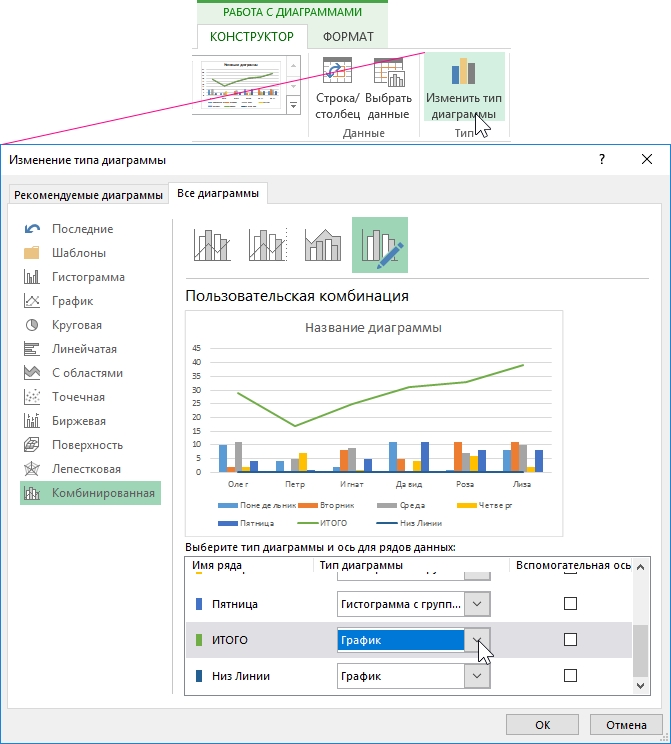671x744 pixels.
Task: Pick the custom combination chart subtype icon
Action: (380, 245)
